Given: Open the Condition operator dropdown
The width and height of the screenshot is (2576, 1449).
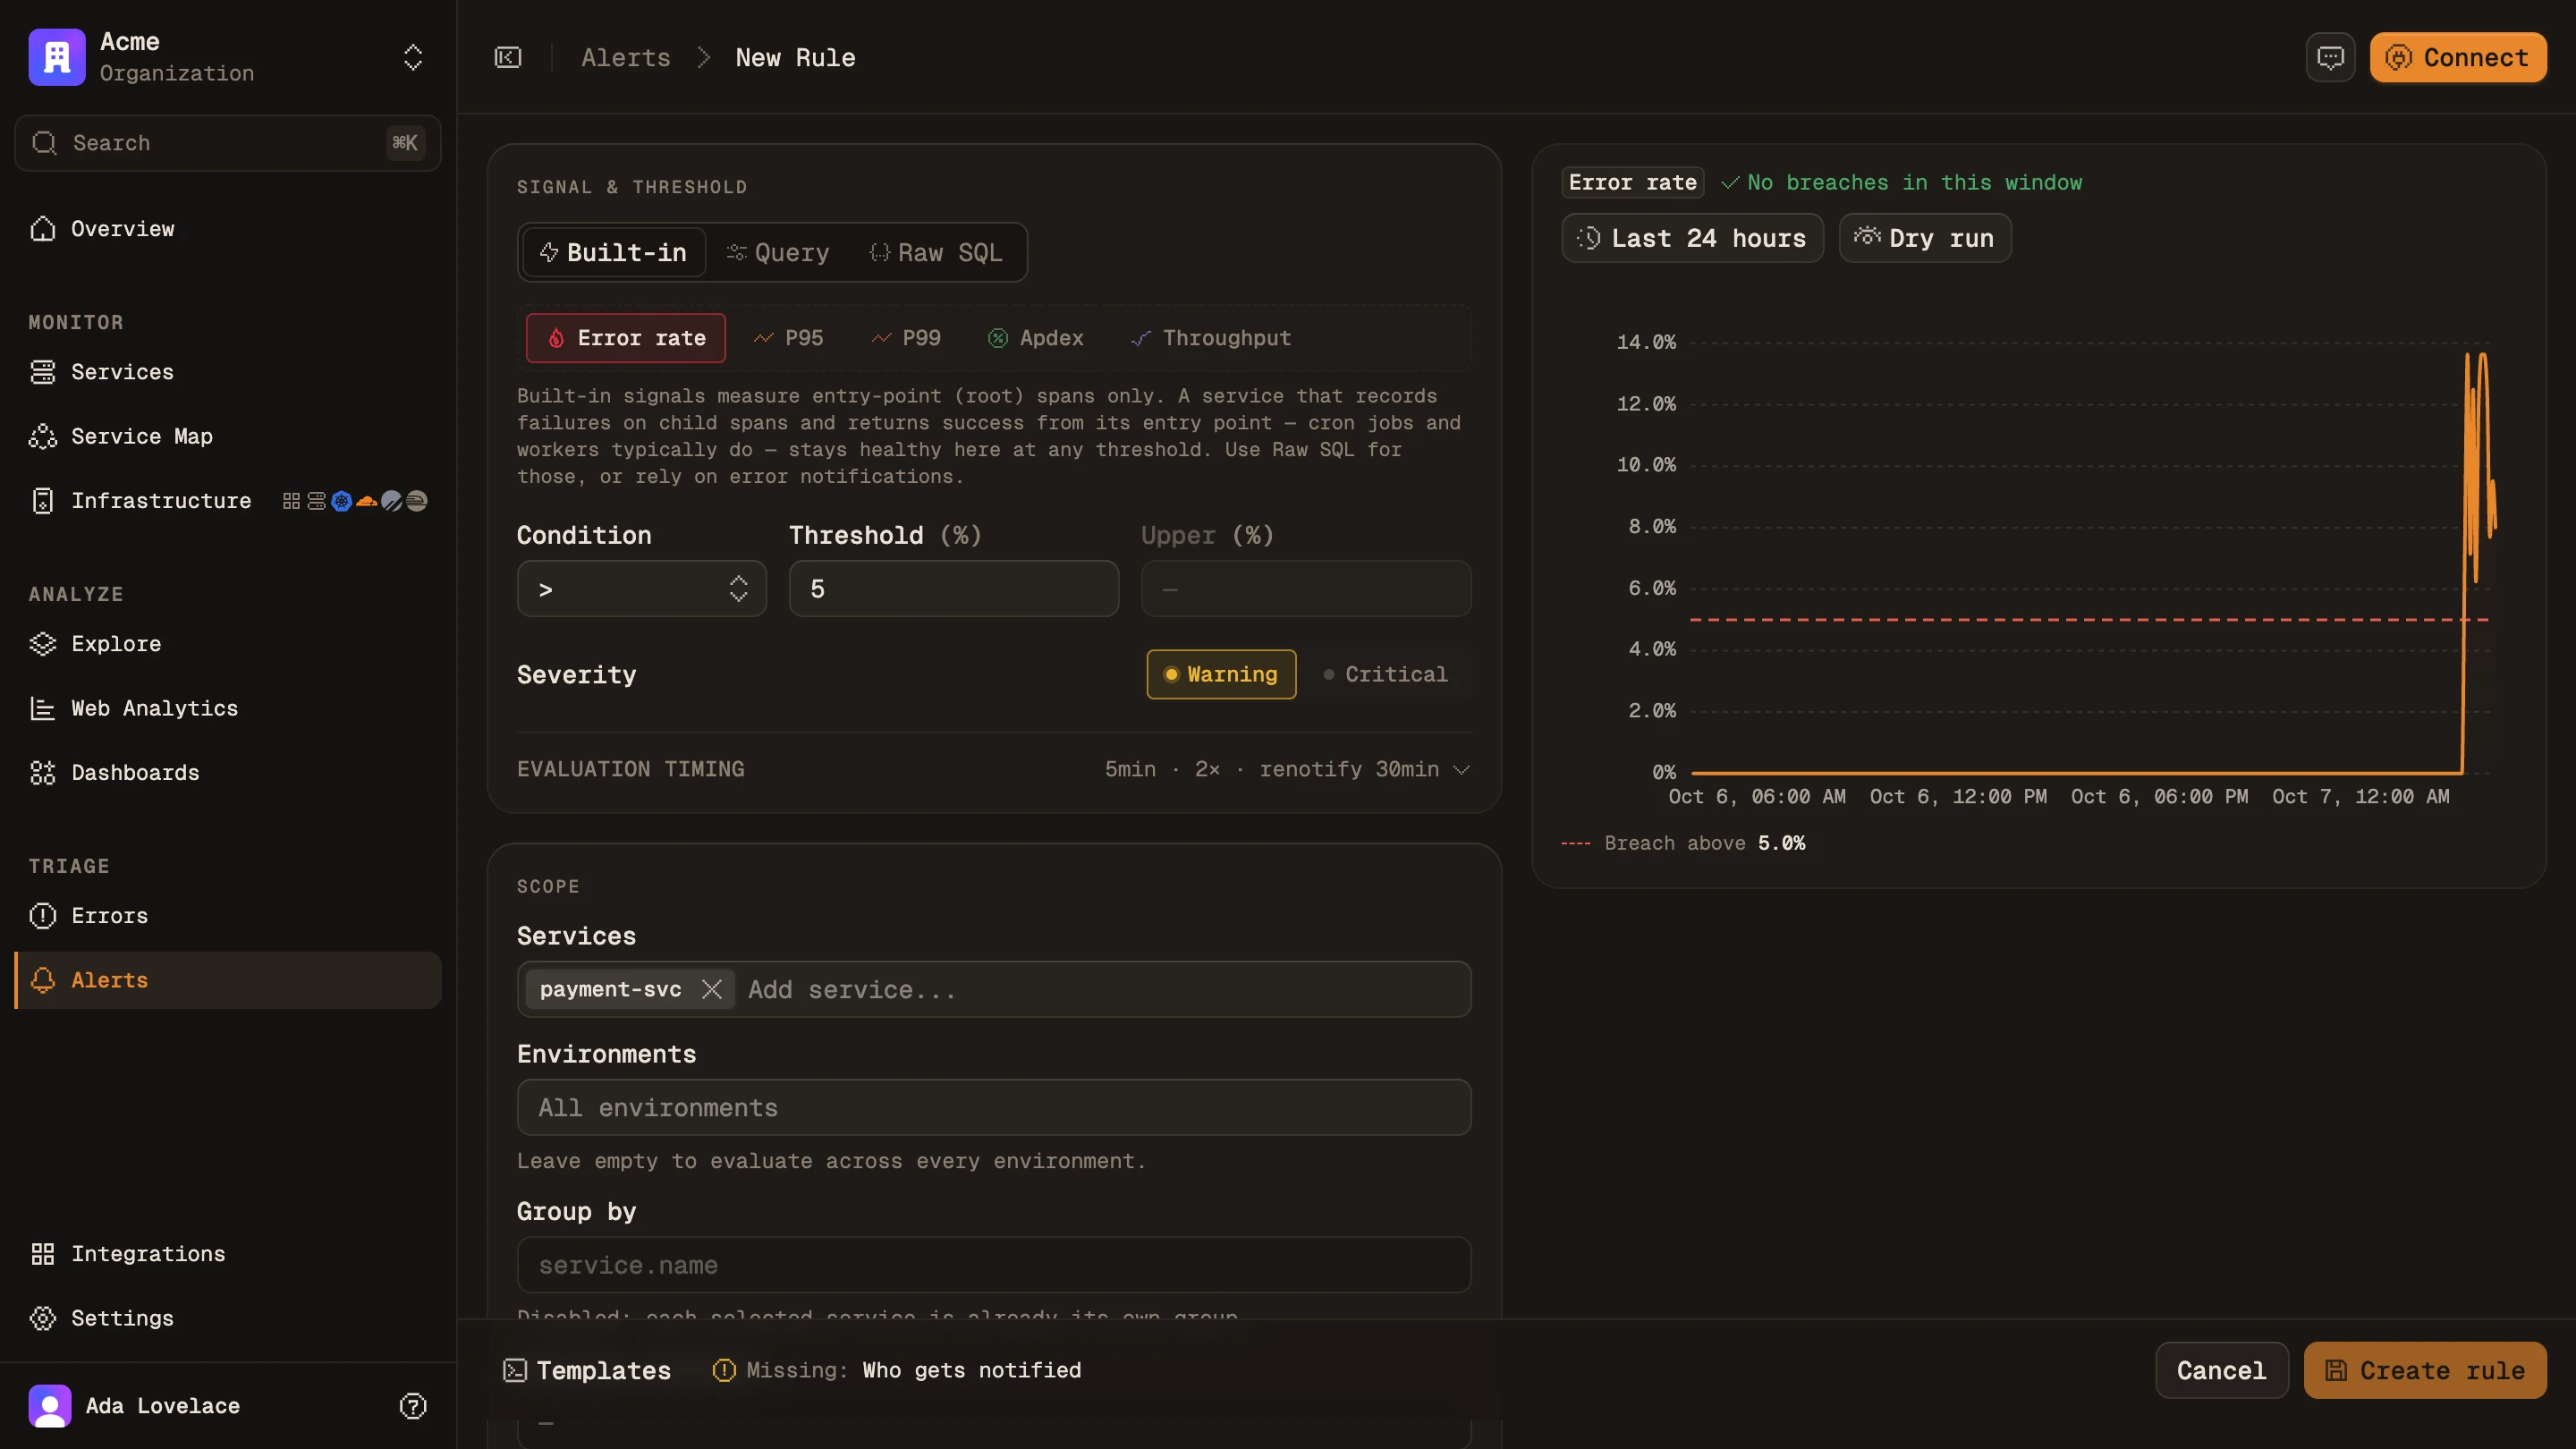Looking at the screenshot, I should (642, 589).
